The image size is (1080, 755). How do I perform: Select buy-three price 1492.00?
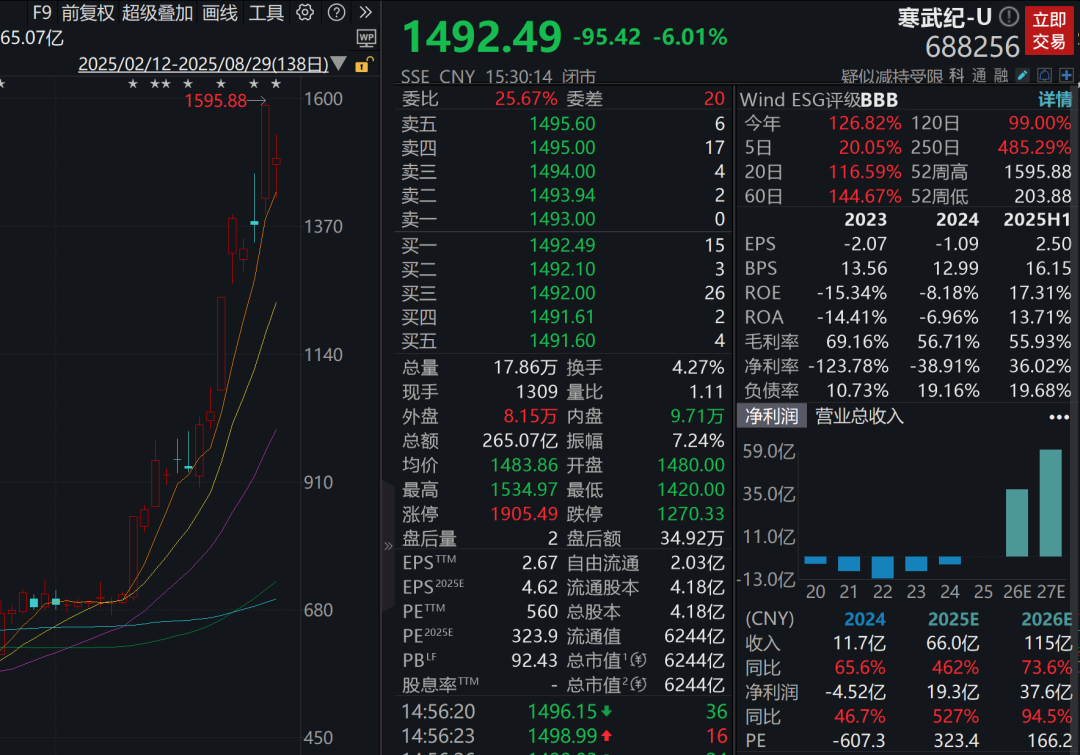562,293
